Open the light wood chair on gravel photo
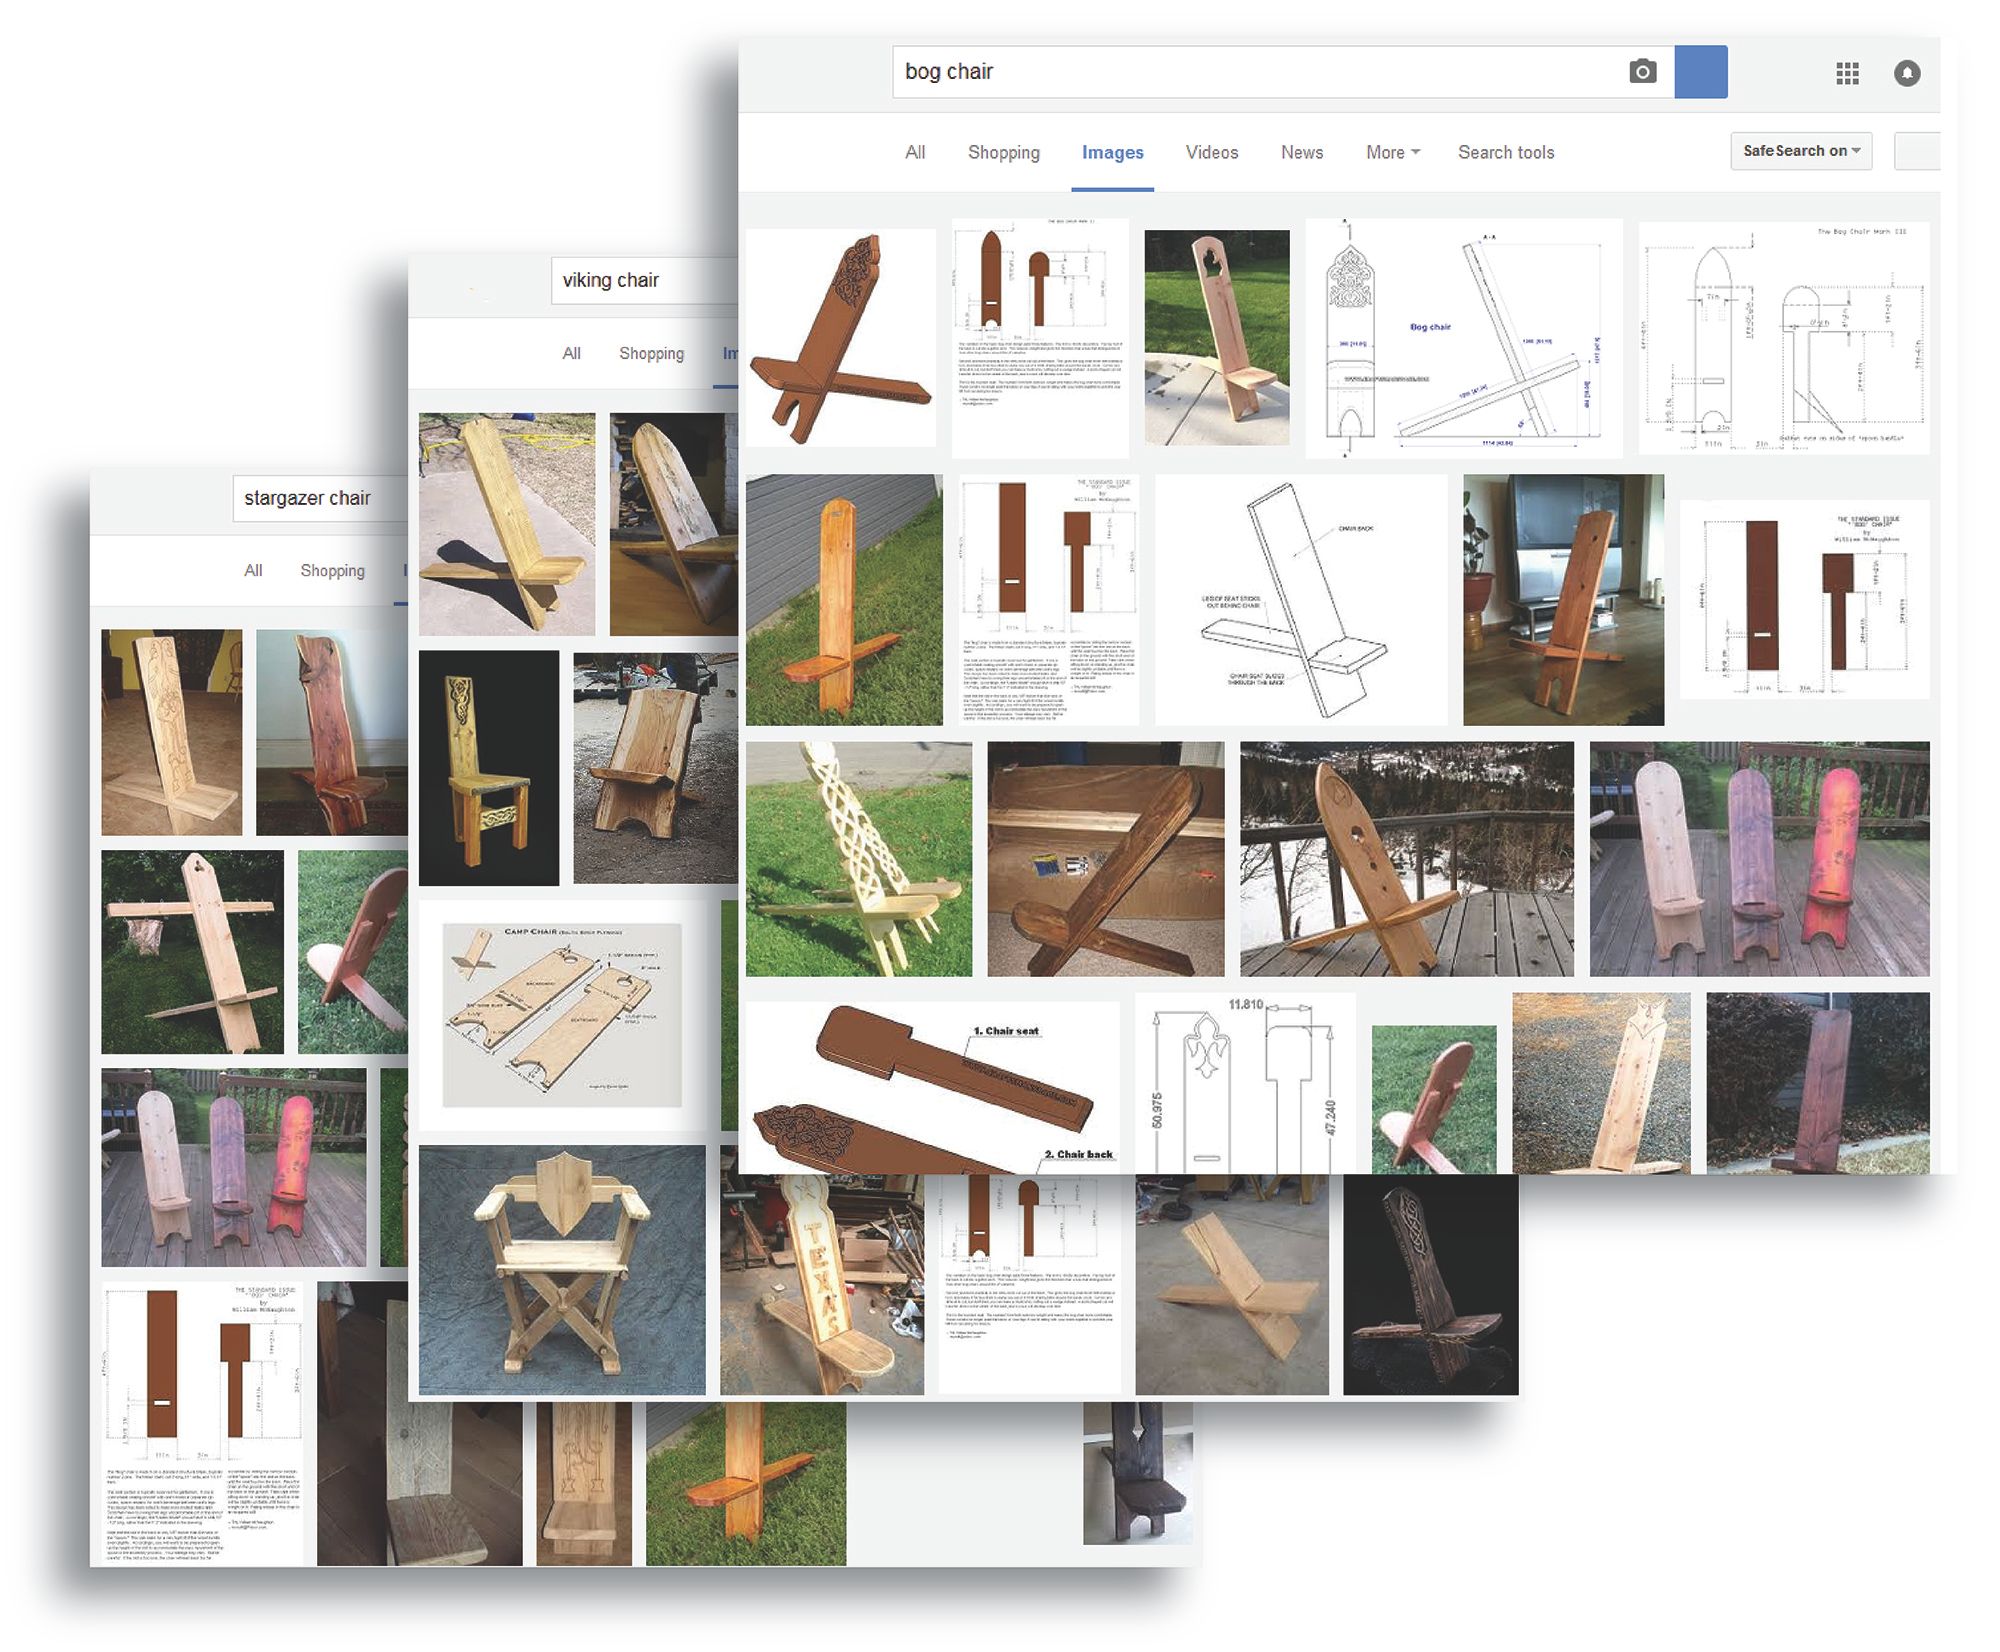Viewport: 2000px width, 1652px height. pyautogui.click(x=1602, y=1084)
